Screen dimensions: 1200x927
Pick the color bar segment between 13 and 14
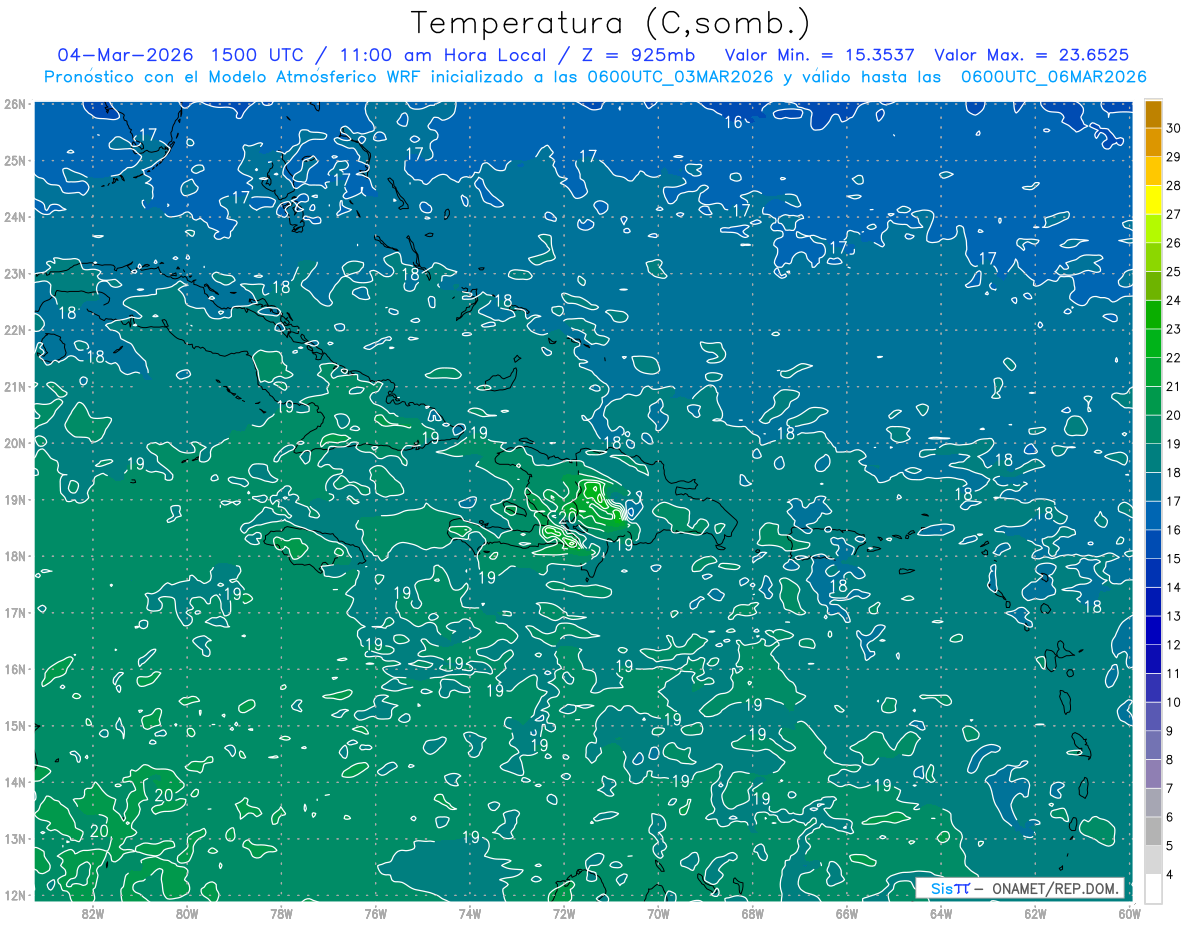pyautogui.click(x=1153, y=601)
